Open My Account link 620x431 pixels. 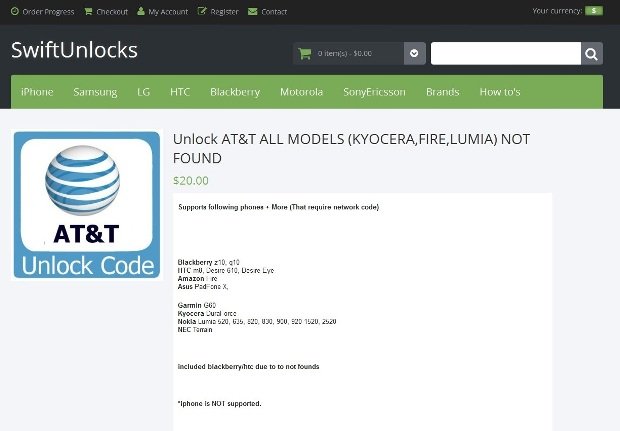coord(168,12)
